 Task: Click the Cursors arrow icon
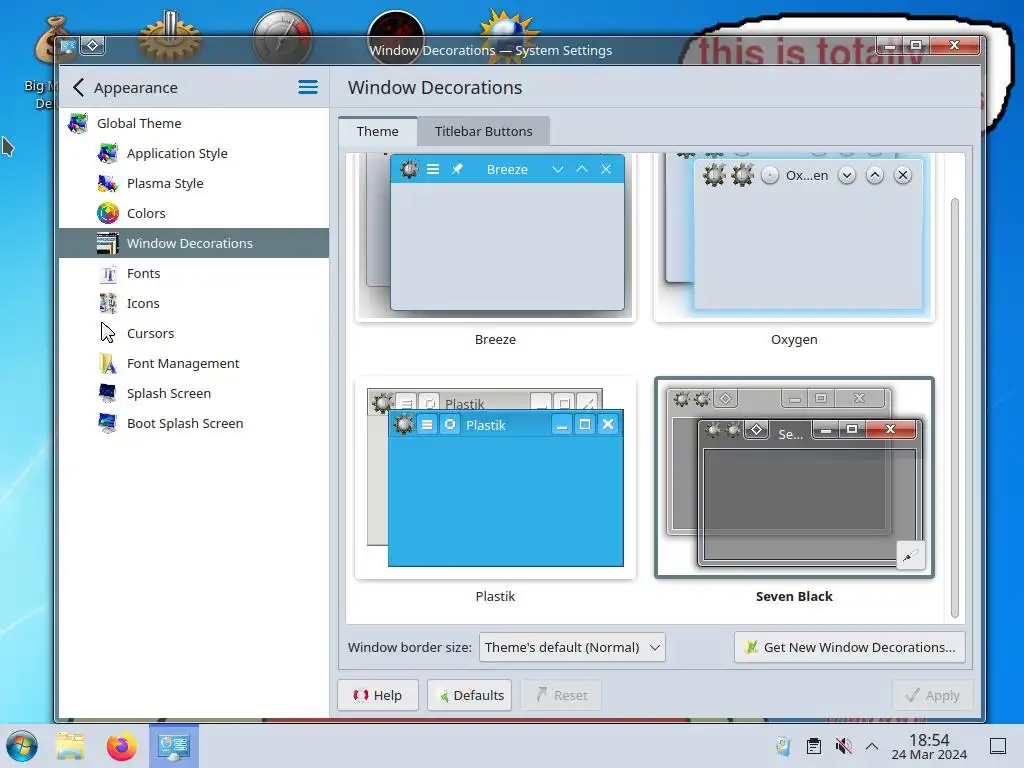[x=108, y=334]
